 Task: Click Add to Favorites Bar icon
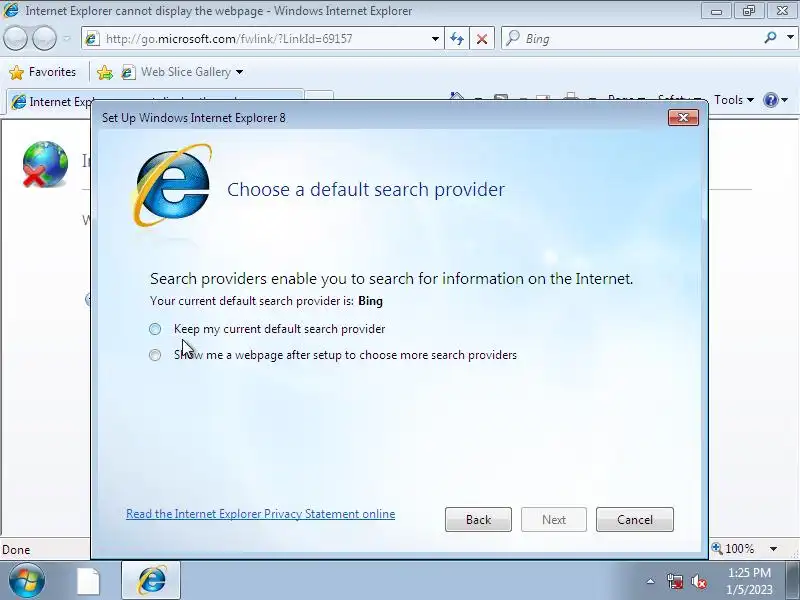105,72
